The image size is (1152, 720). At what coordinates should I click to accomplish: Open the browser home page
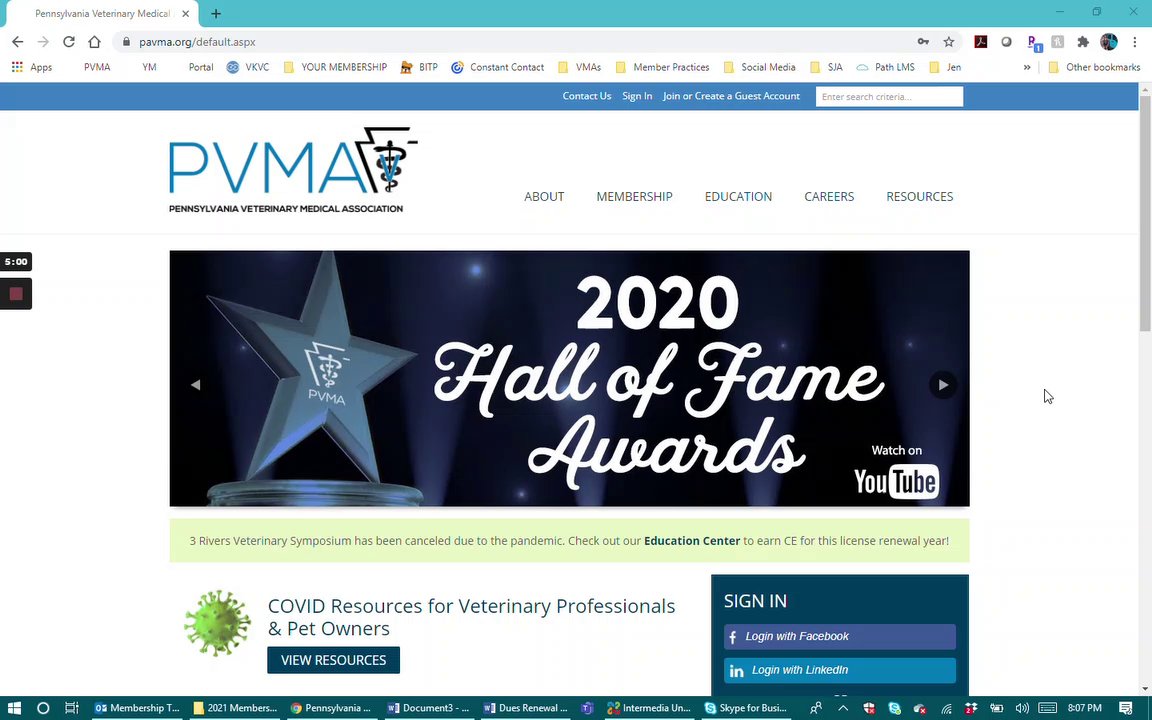(94, 42)
